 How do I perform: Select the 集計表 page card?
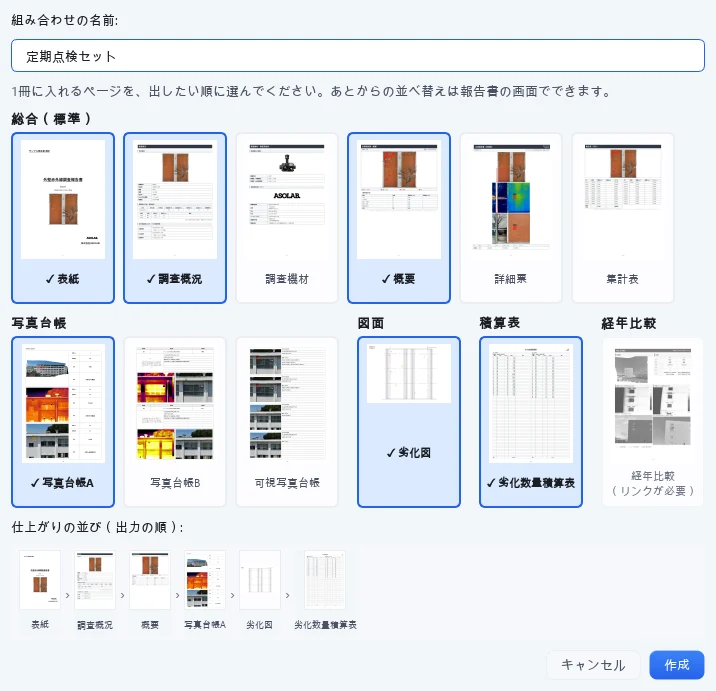(x=622, y=218)
